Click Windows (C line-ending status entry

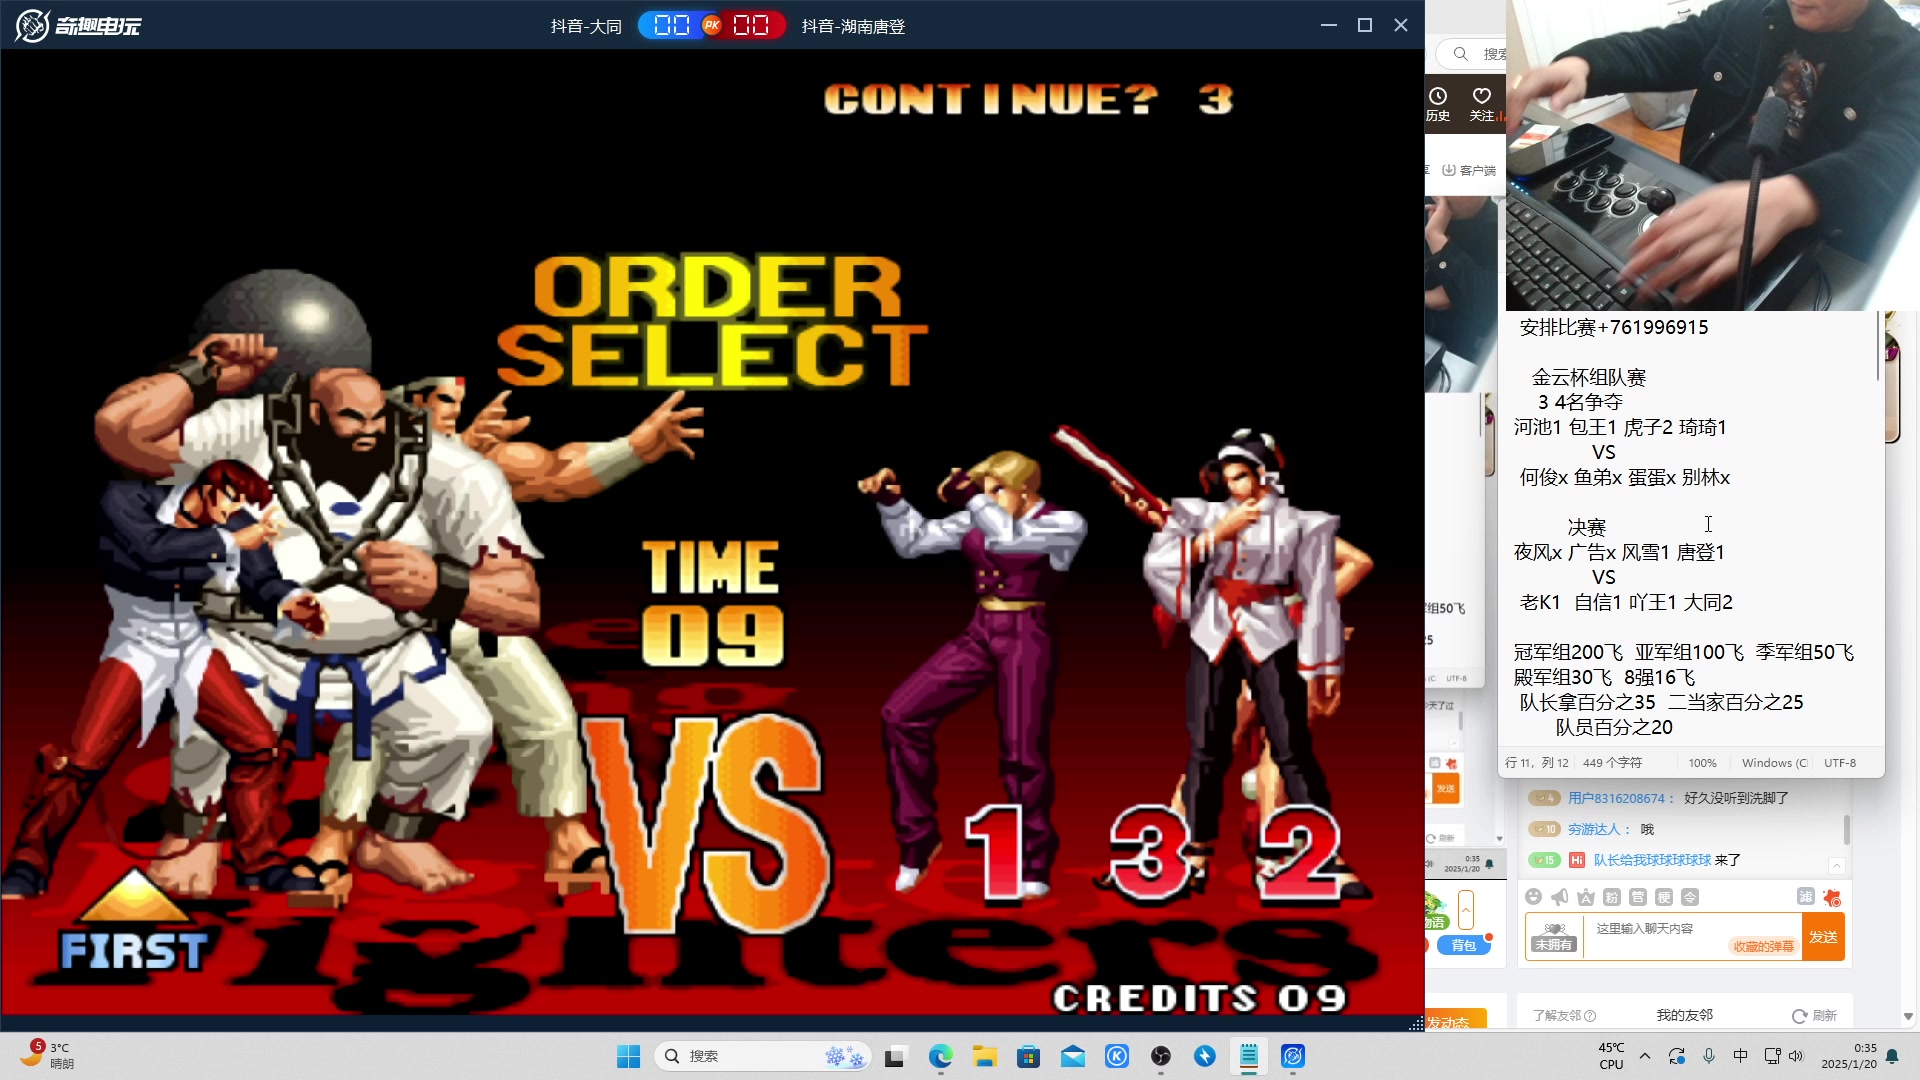[1774, 763]
